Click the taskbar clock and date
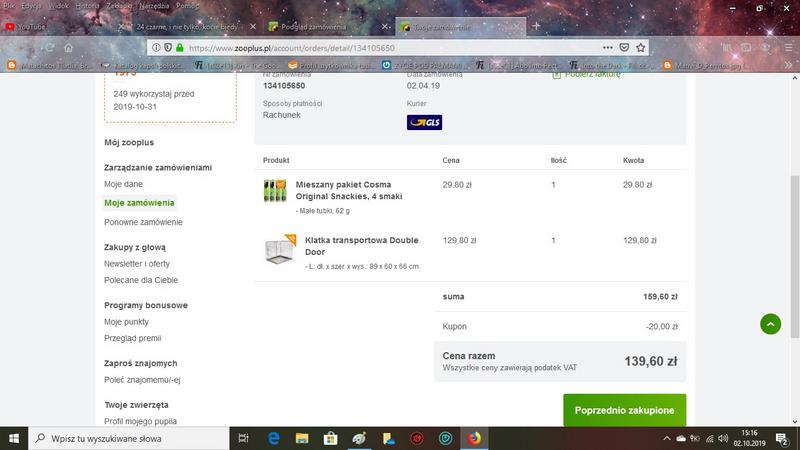The width and height of the screenshot is (800, 450). pyautogui.click(x=749, y=438)
